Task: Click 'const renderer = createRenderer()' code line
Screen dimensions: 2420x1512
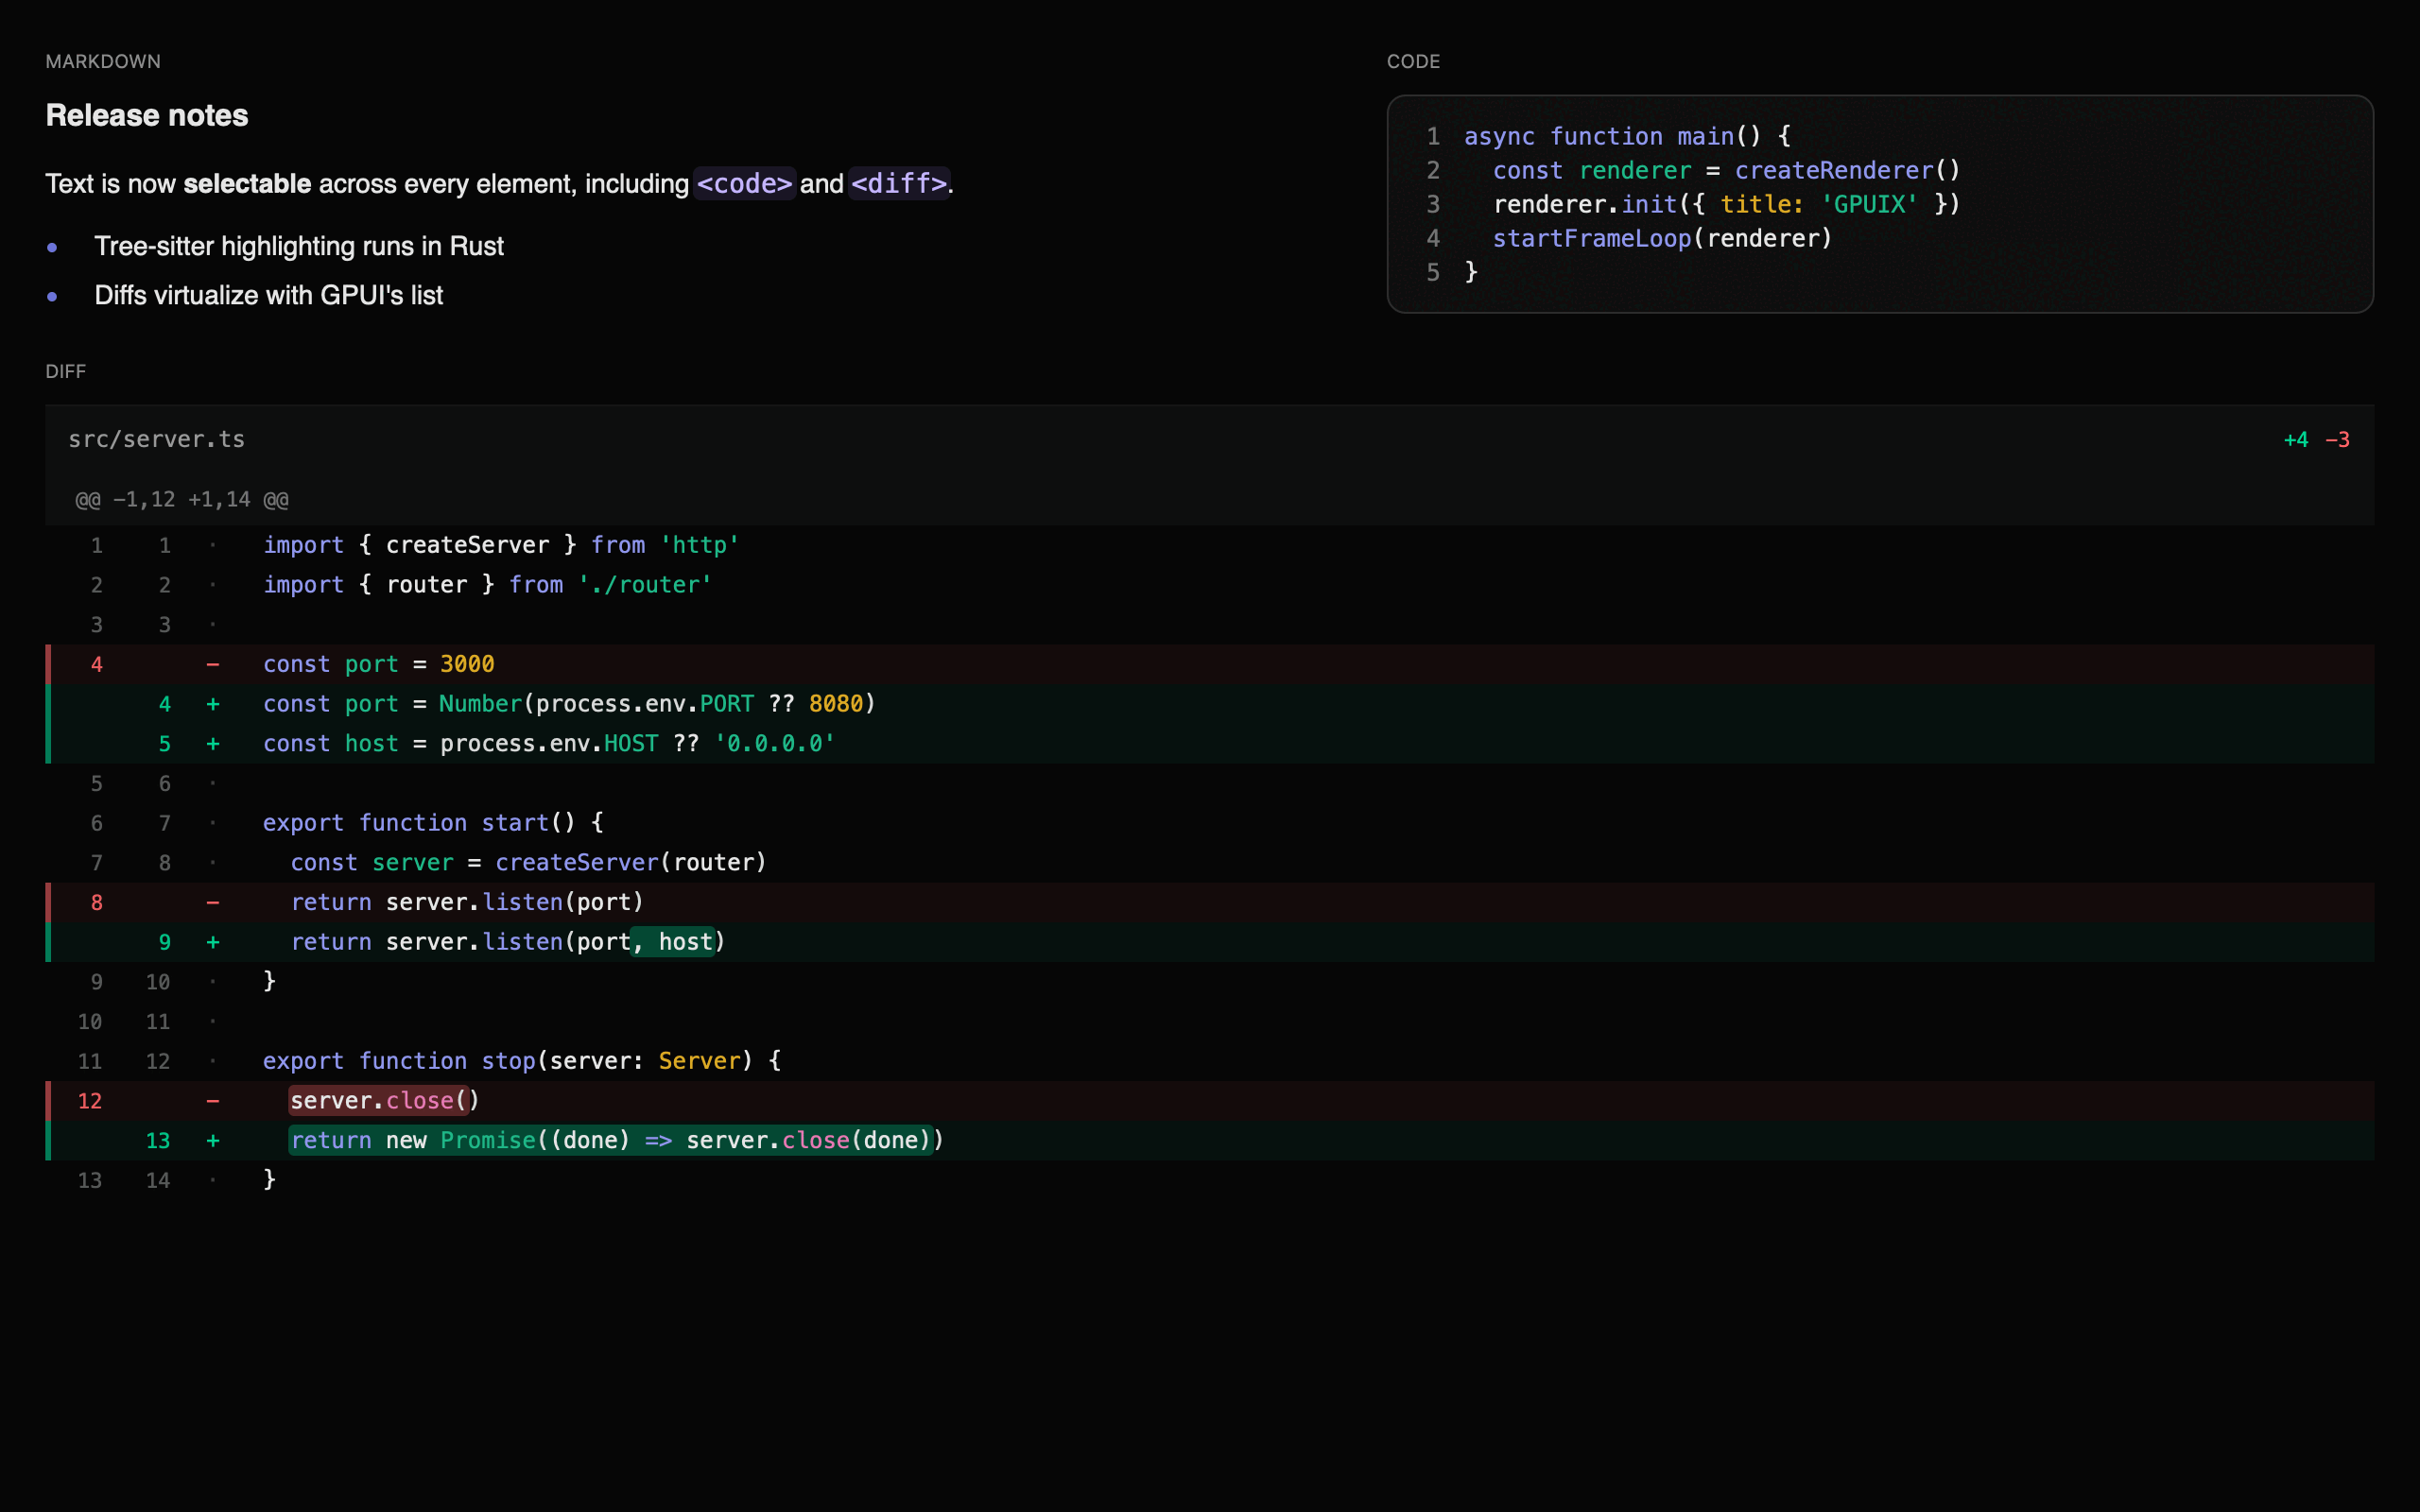Action: (1726, 170)
